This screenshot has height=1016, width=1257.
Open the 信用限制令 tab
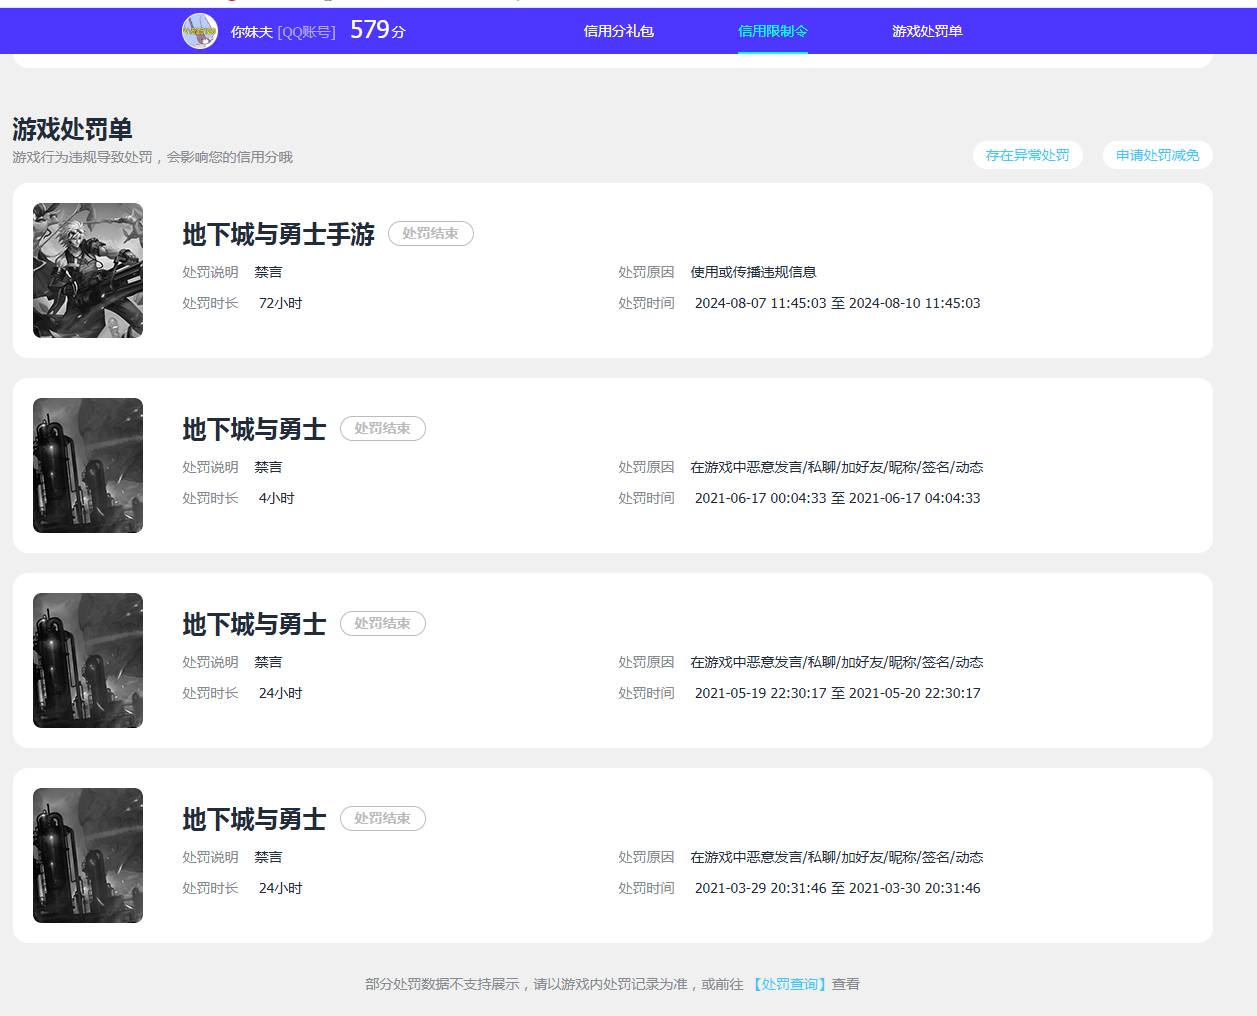(772, 31)
